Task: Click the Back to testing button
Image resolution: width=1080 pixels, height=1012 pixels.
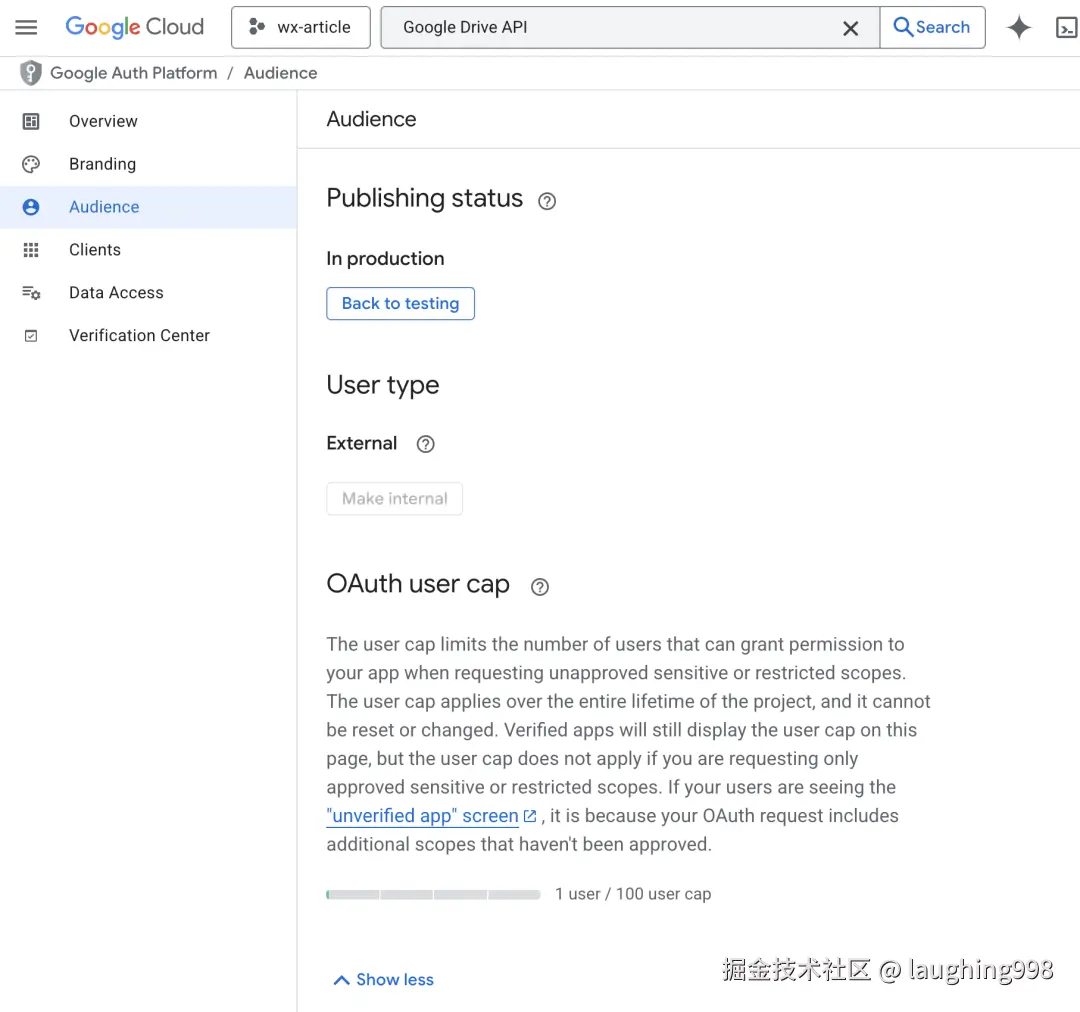Action: pyautogui.click(x=400, y=304)
